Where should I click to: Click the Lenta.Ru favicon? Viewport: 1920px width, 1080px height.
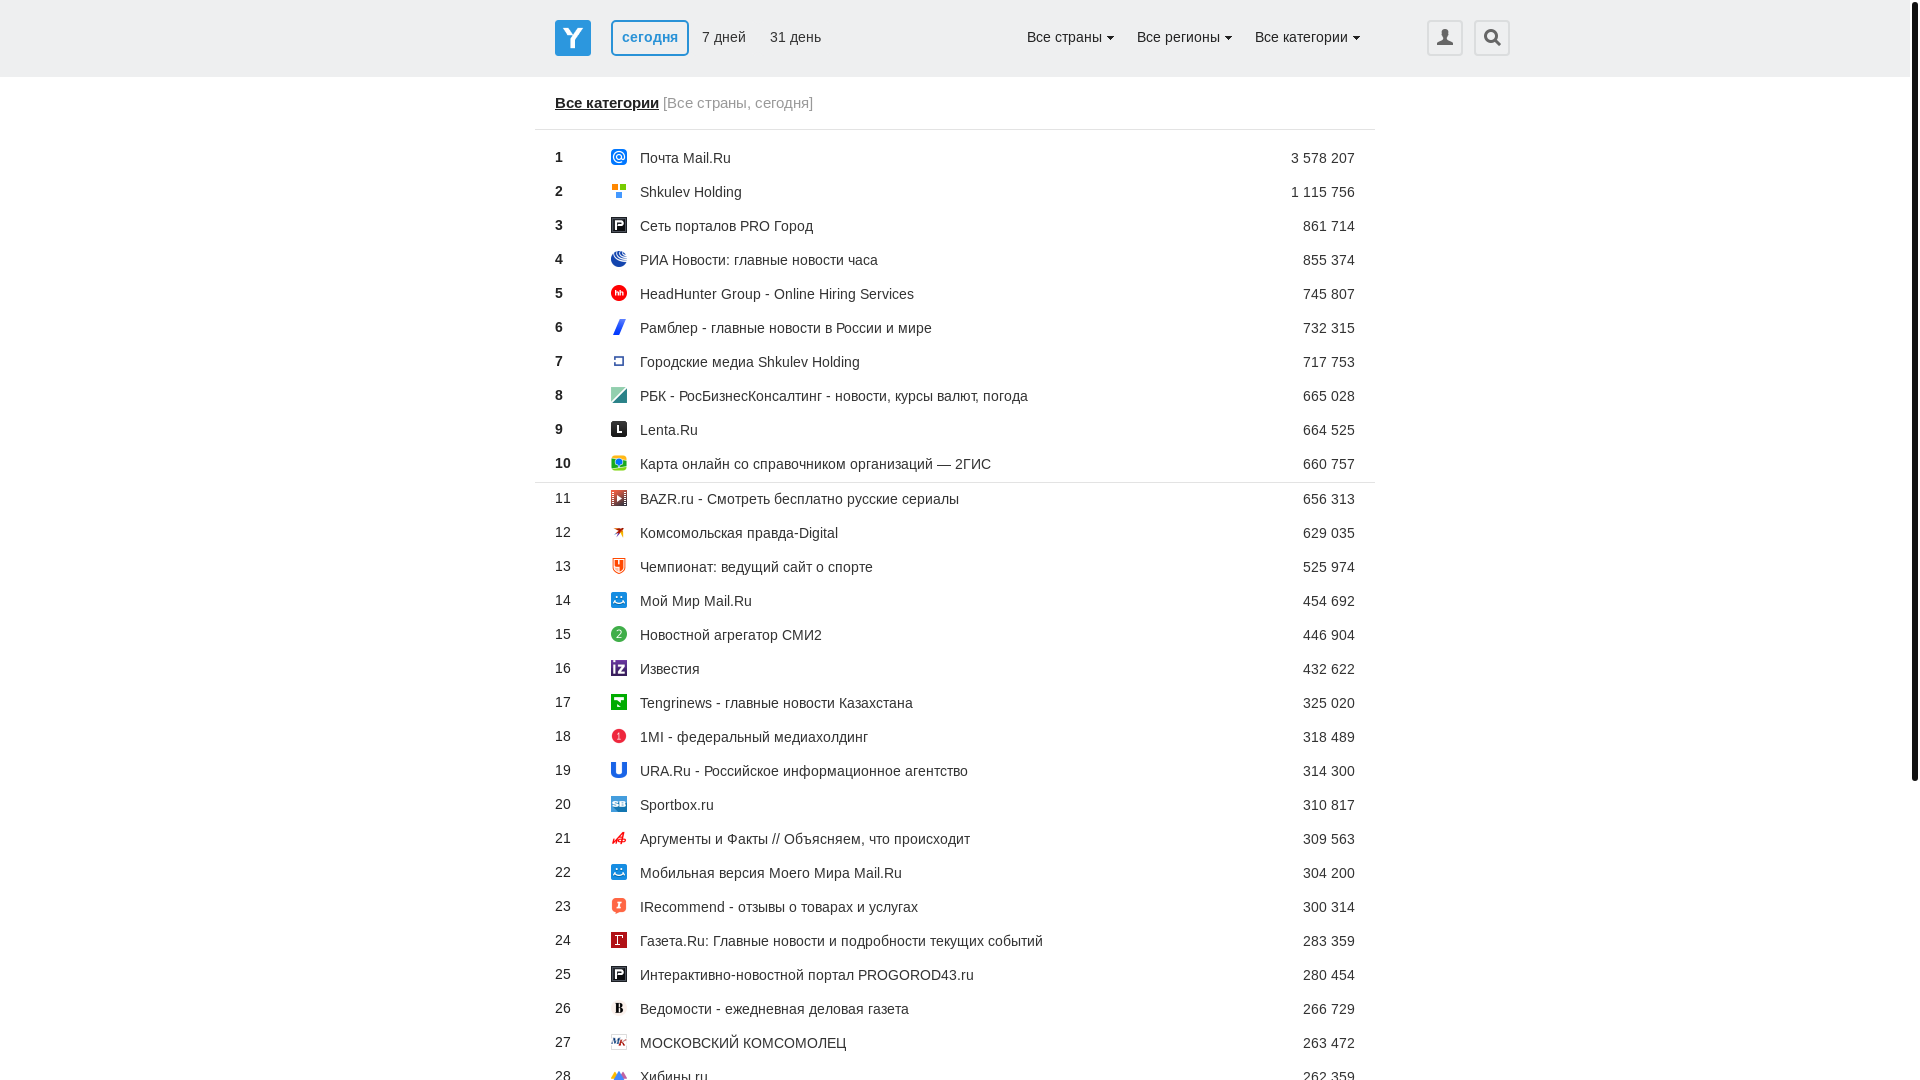pyautogui.click(x=619, y=429)
